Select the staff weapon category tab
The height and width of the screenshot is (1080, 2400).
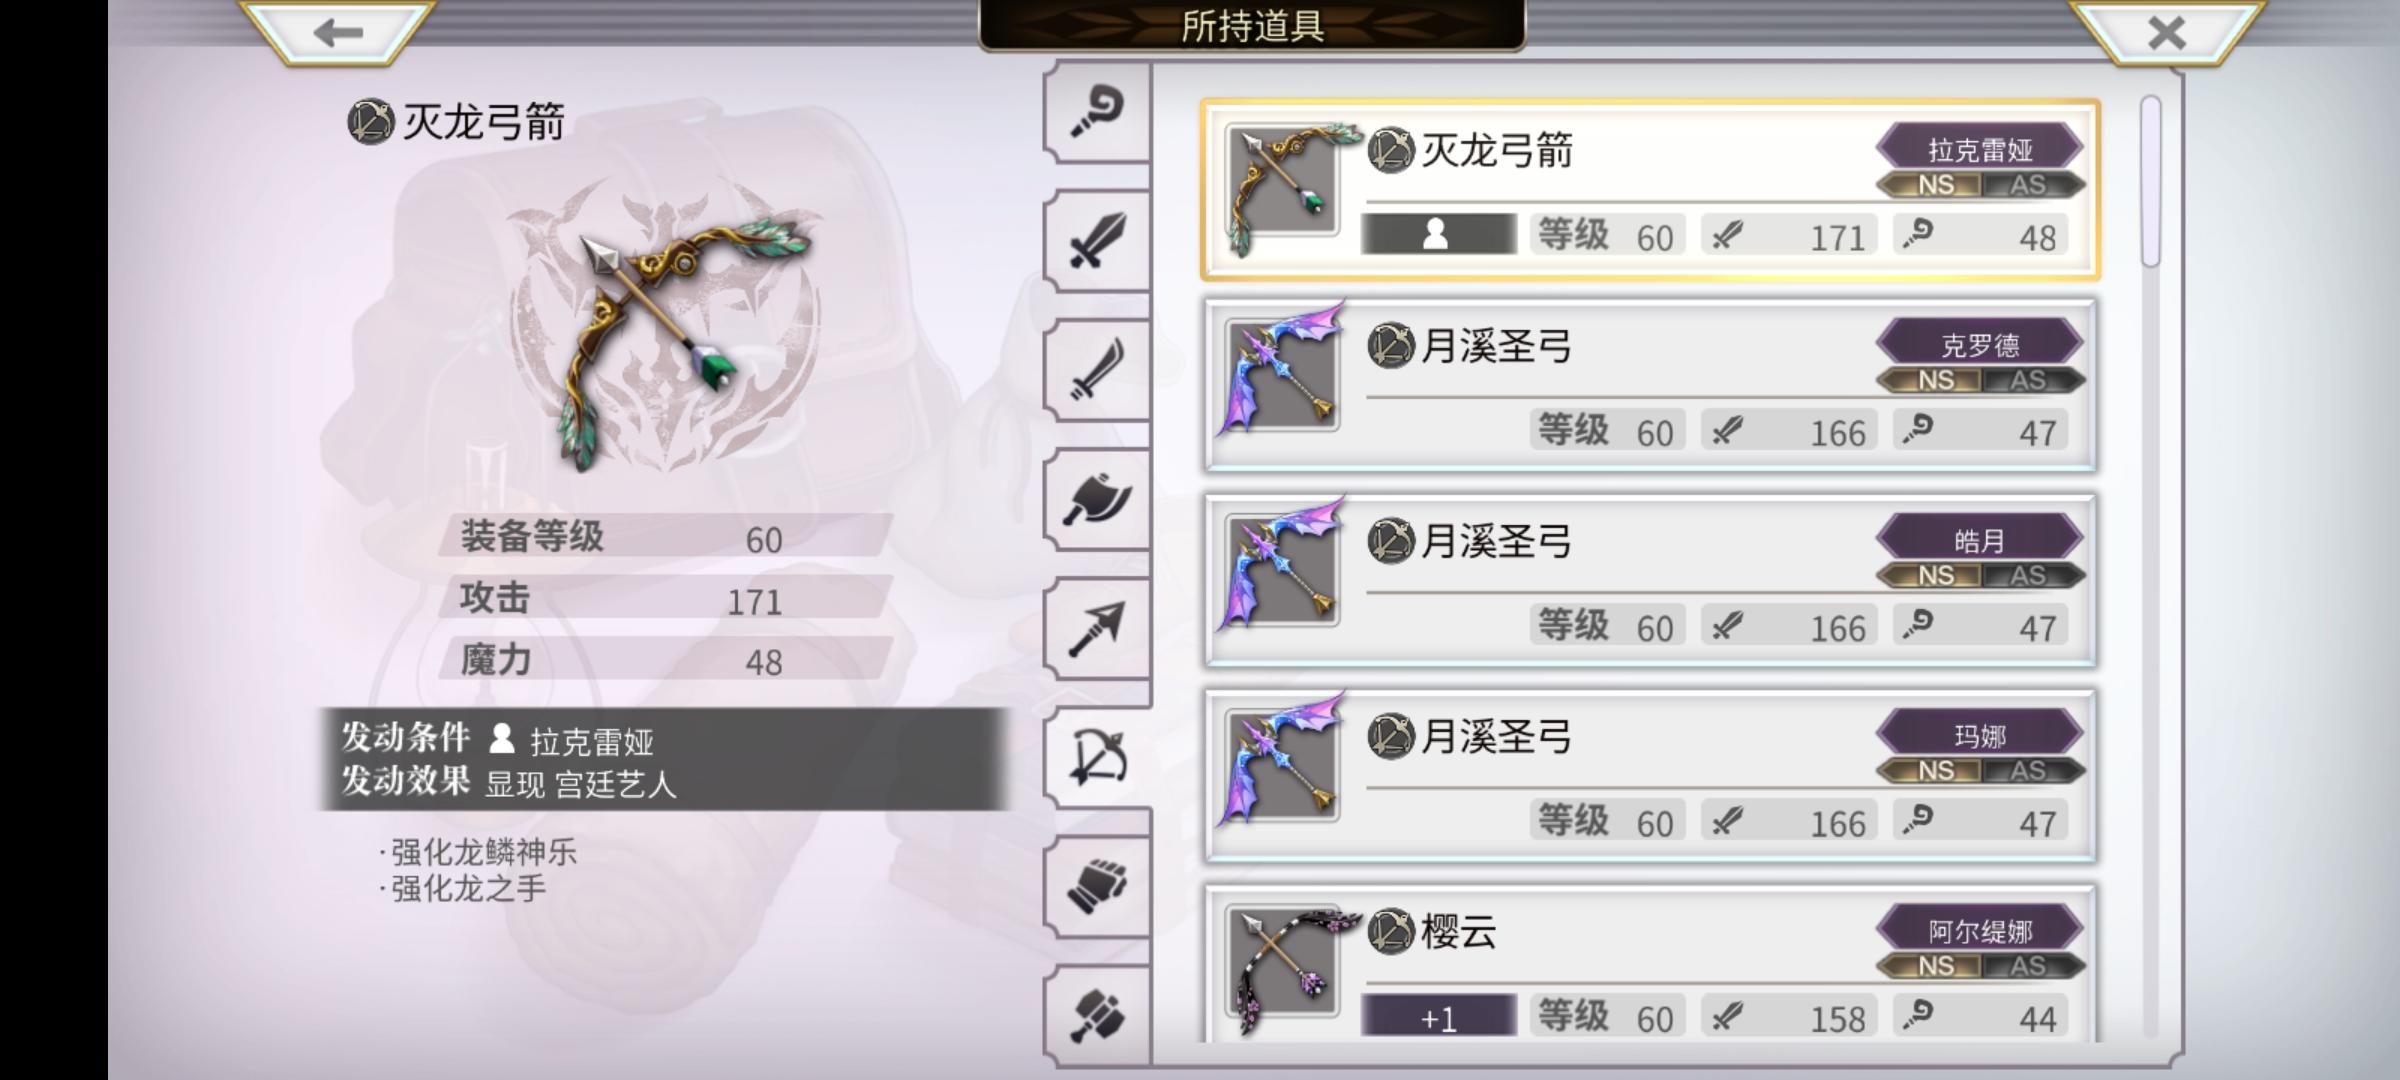(1097, 112)
